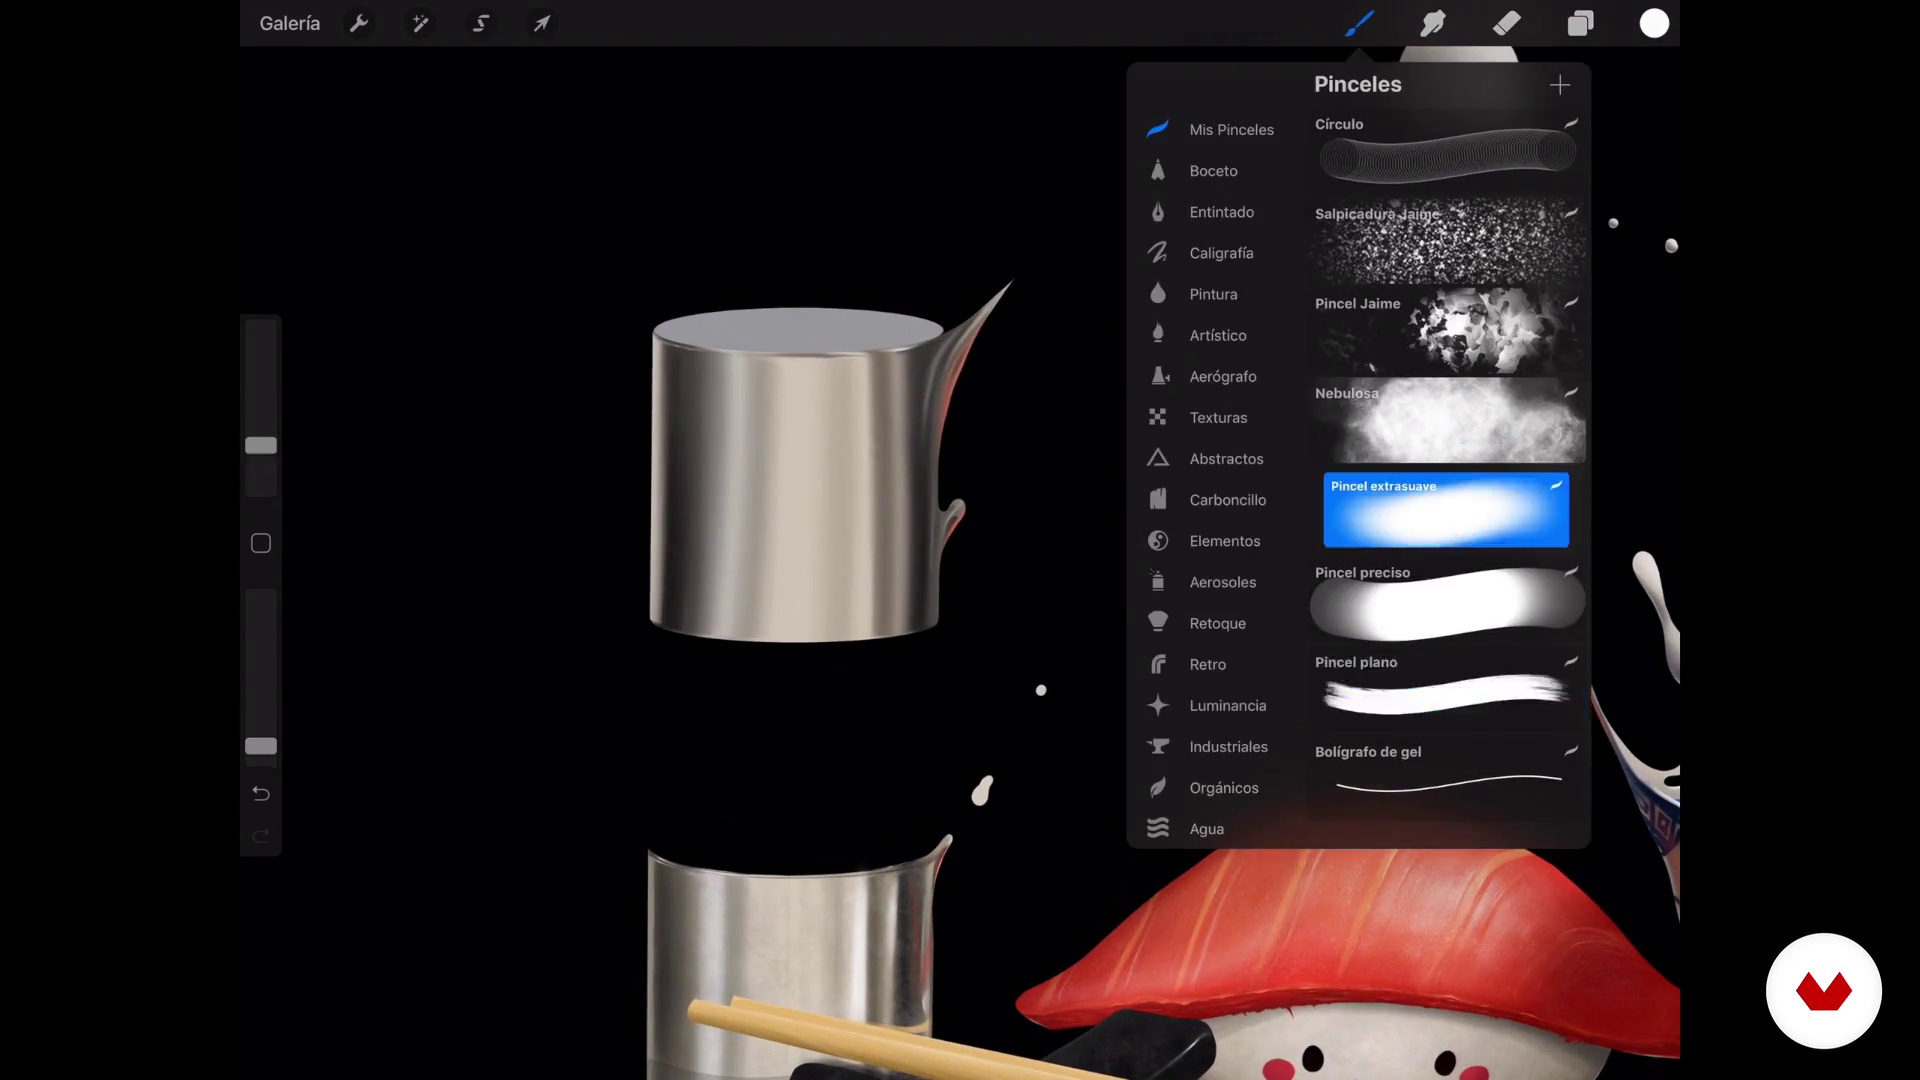This screenshot has width=1920, height=1080.
Task: Click the brush opacity slider handle
Action: tap(261, 746)
